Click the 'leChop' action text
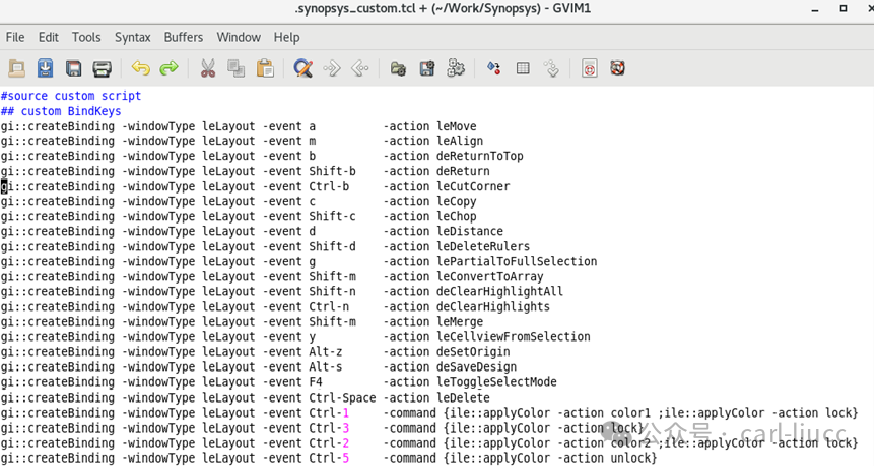Screen dimensions: 874x468 (x=456, y=216)
